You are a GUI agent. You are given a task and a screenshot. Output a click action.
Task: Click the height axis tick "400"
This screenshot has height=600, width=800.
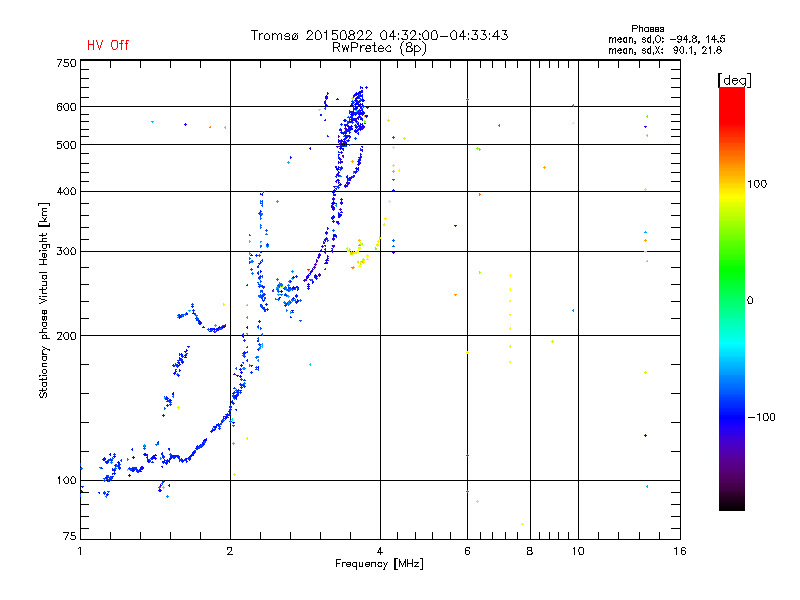click(66, 191)
